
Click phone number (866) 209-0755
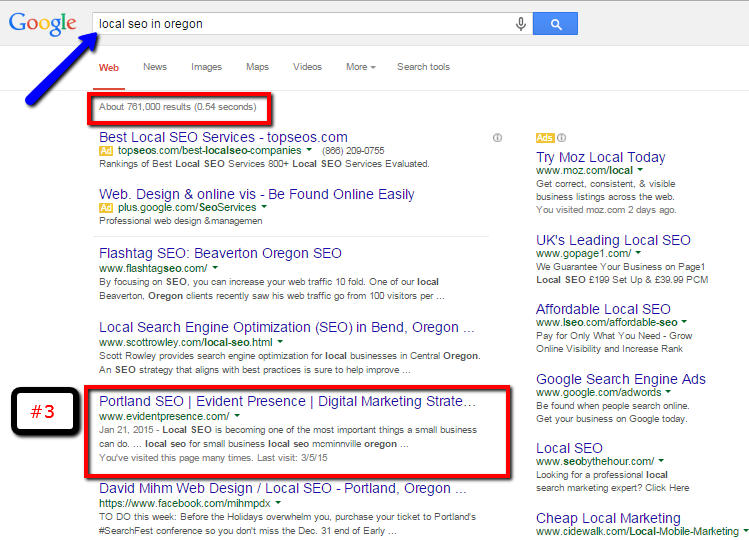coord(353,151)
